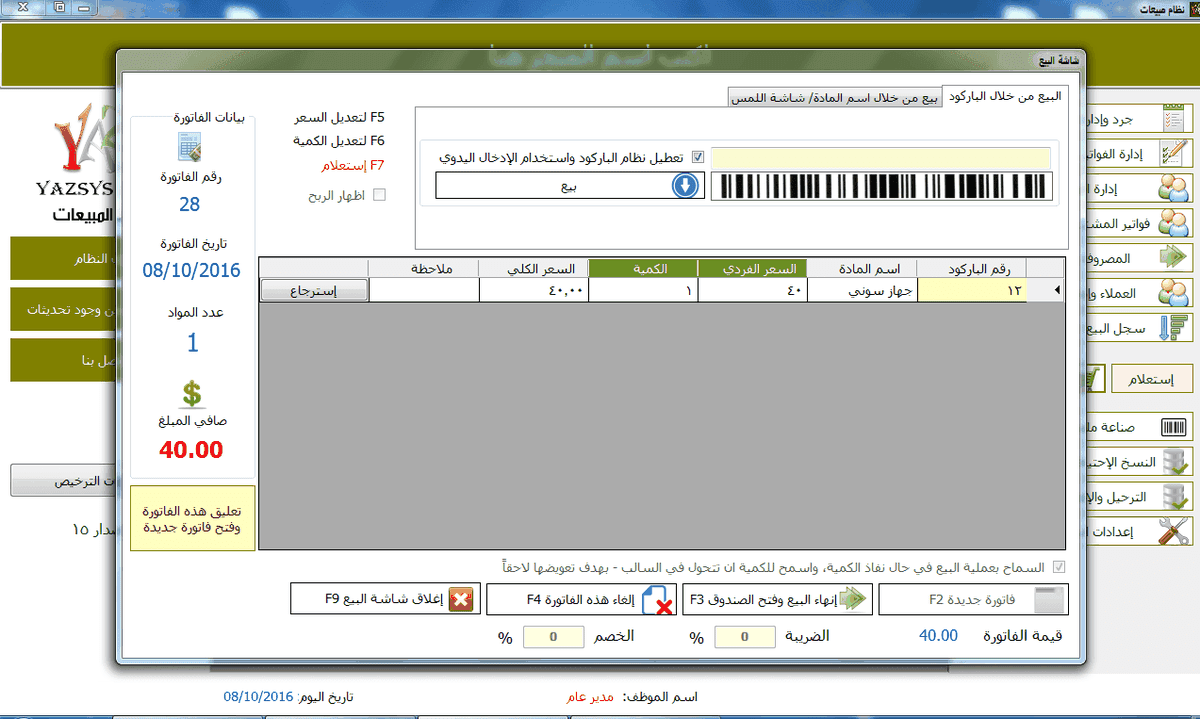Select item name cell جهاز سوني
1200x719 pixels.
click(x=862, y=290)
